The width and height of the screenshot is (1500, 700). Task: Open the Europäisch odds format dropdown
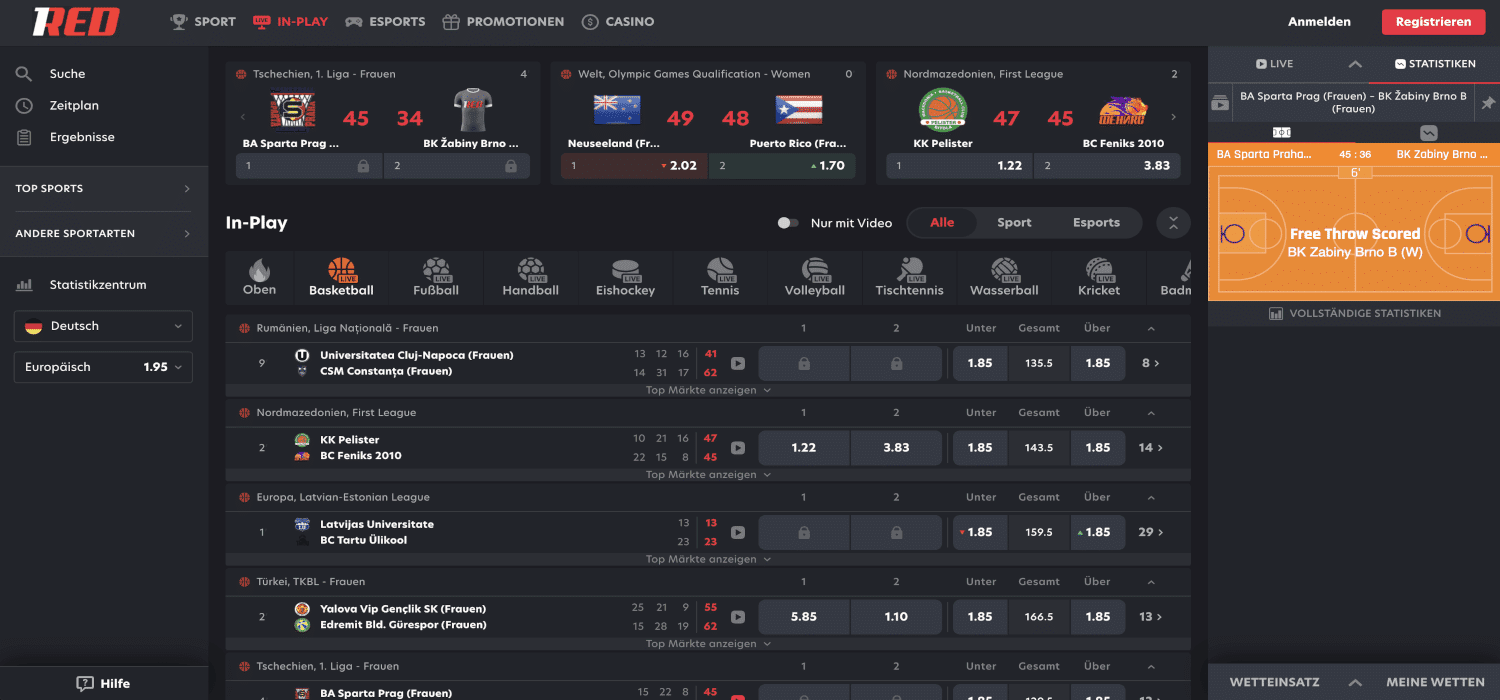click(x=102, y=367)
